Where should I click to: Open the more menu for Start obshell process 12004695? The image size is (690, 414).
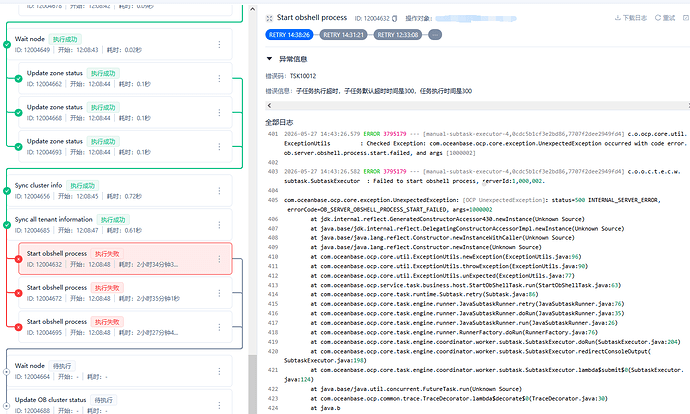(x=219, y=327)
